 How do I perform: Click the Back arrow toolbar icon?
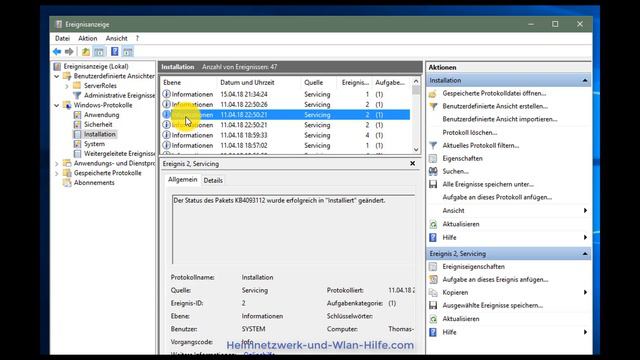pyautogui.click(x=57, y=51)
